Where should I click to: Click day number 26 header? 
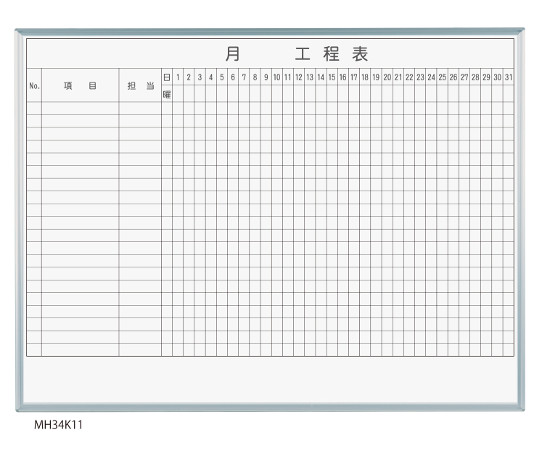453,77
